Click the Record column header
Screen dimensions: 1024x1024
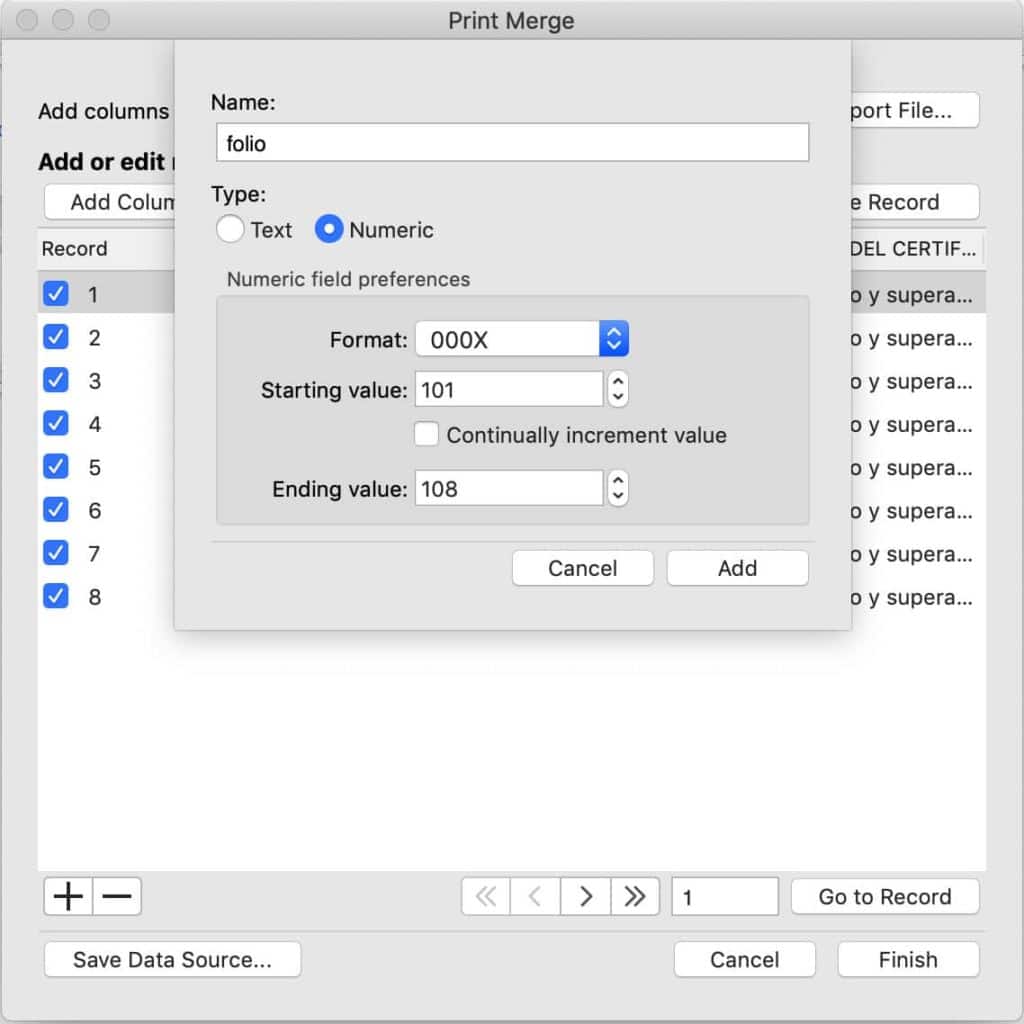75,249
